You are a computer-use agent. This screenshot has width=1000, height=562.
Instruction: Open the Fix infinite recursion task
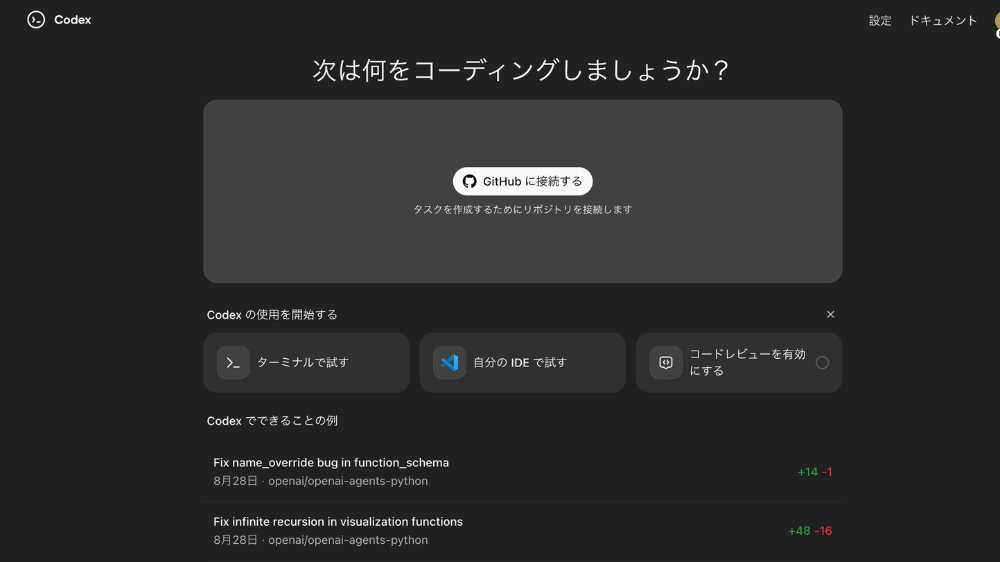point(338,522)
